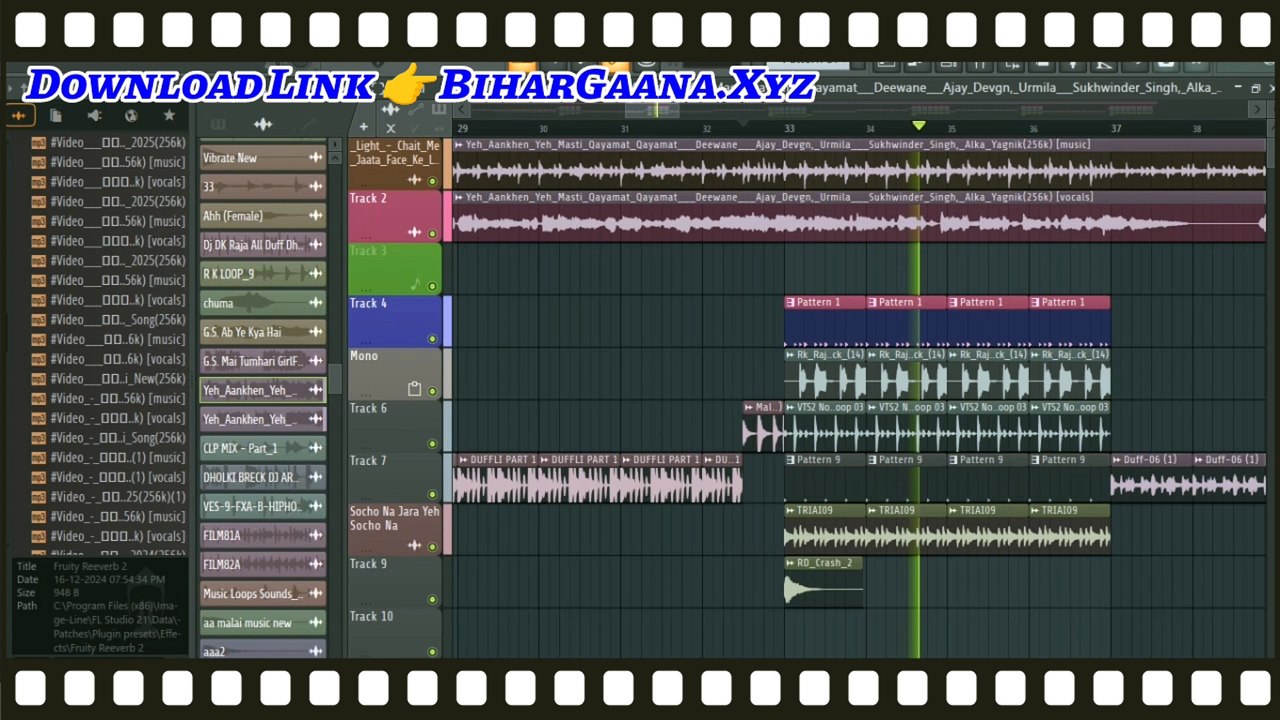Click picker panel vertical scrollbar thumb
The width and height of the screenshot is (1280, 720).
pos(336,378)
